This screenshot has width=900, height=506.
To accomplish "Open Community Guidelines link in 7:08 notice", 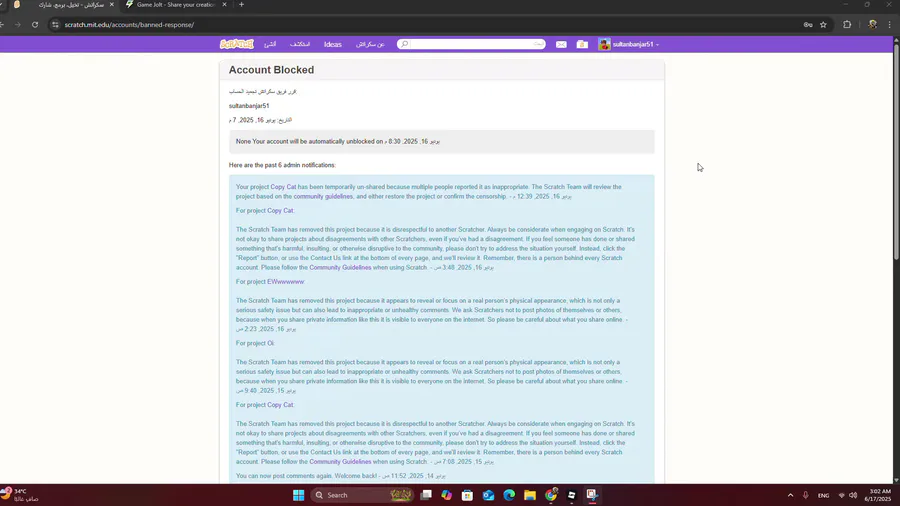I will tap(340, 461).
